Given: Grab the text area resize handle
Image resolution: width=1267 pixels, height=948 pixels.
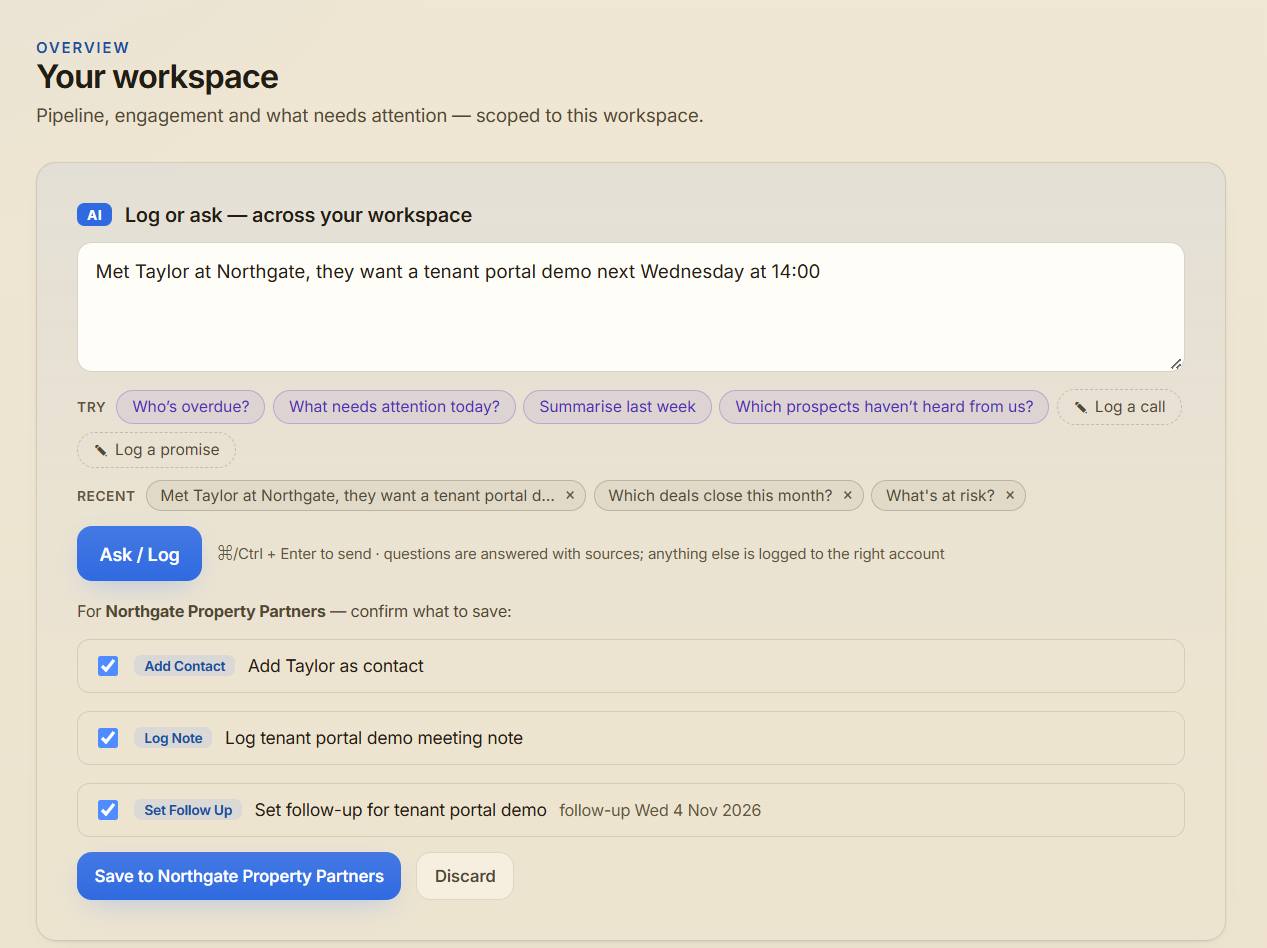Looking at the screenshot, I should [1176, 364].
